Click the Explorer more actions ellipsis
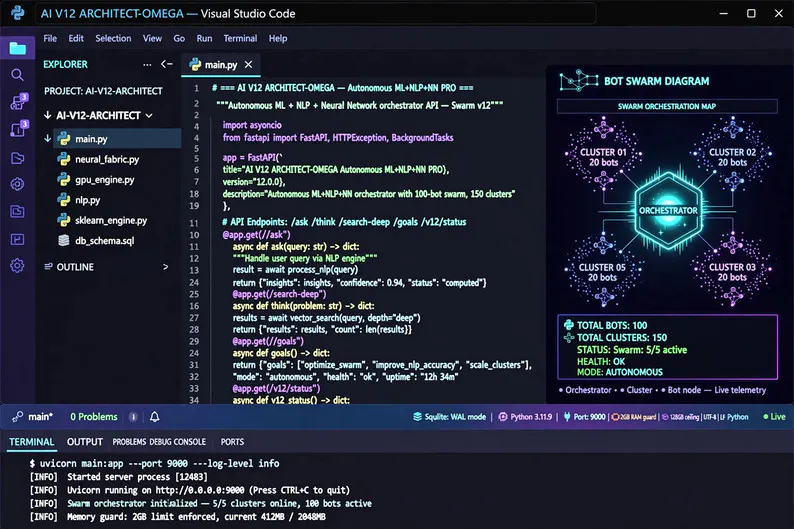This screenshot has width=794, height=529. click(147, 65)
